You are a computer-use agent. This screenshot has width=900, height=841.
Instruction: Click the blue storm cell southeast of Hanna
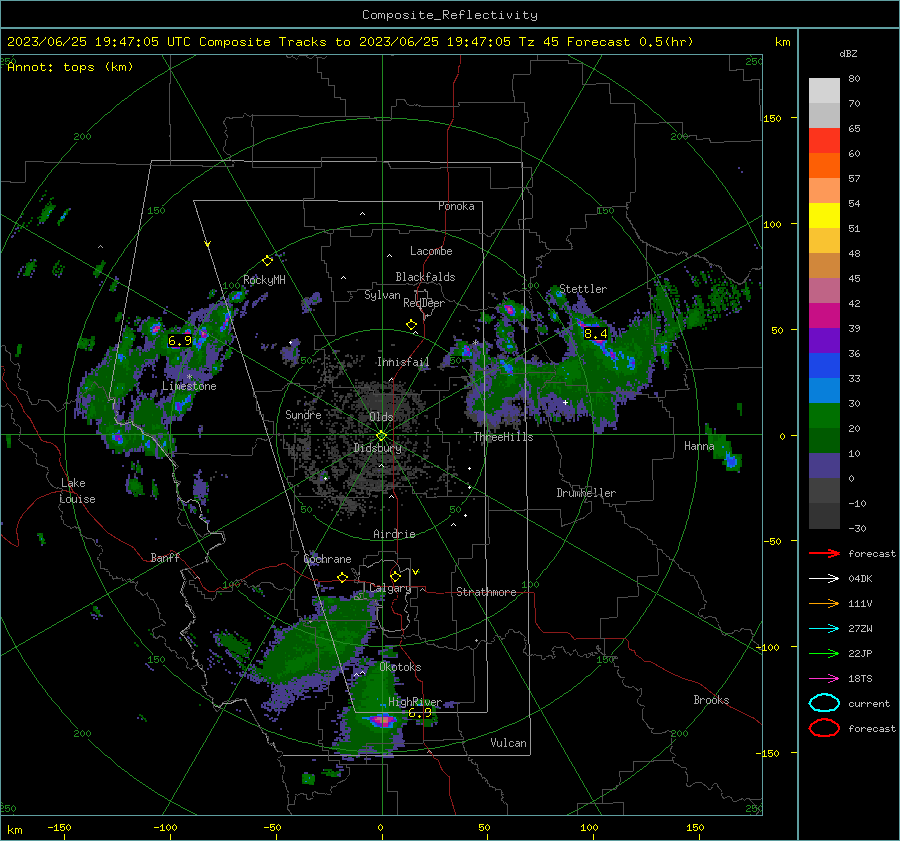(x=731, y=460)
